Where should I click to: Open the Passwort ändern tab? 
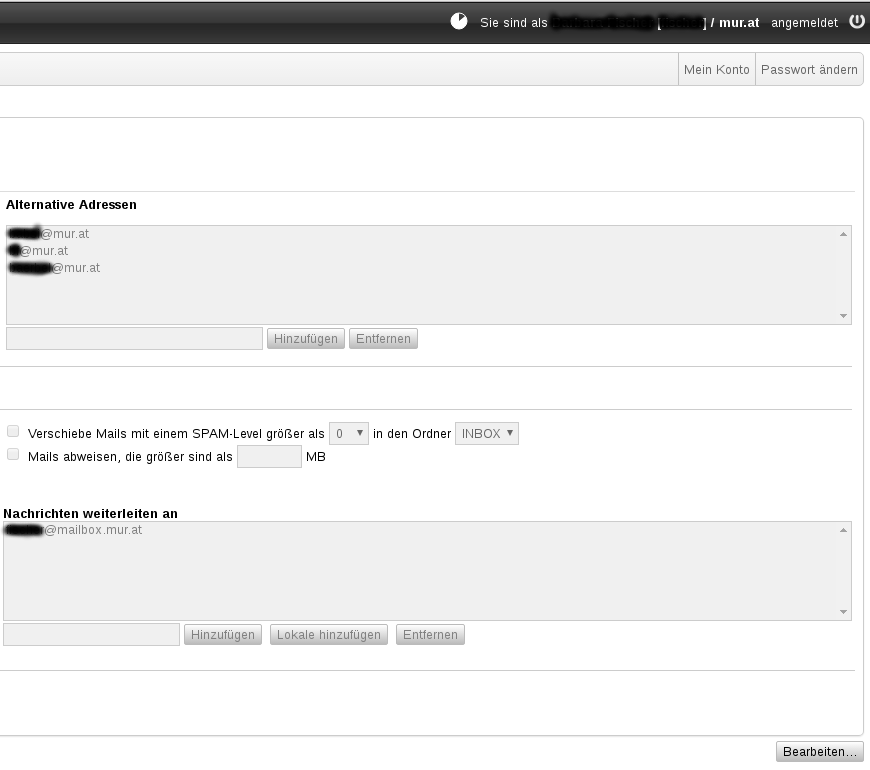click(809, 70)
